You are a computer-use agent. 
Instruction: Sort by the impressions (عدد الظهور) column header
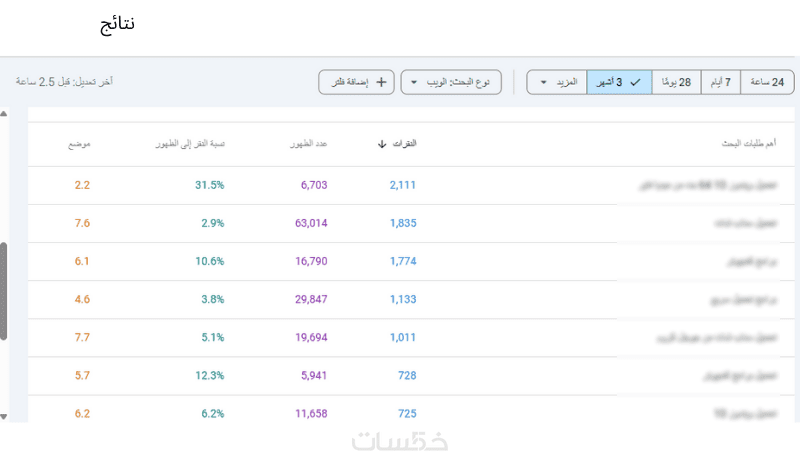(308, 144)
